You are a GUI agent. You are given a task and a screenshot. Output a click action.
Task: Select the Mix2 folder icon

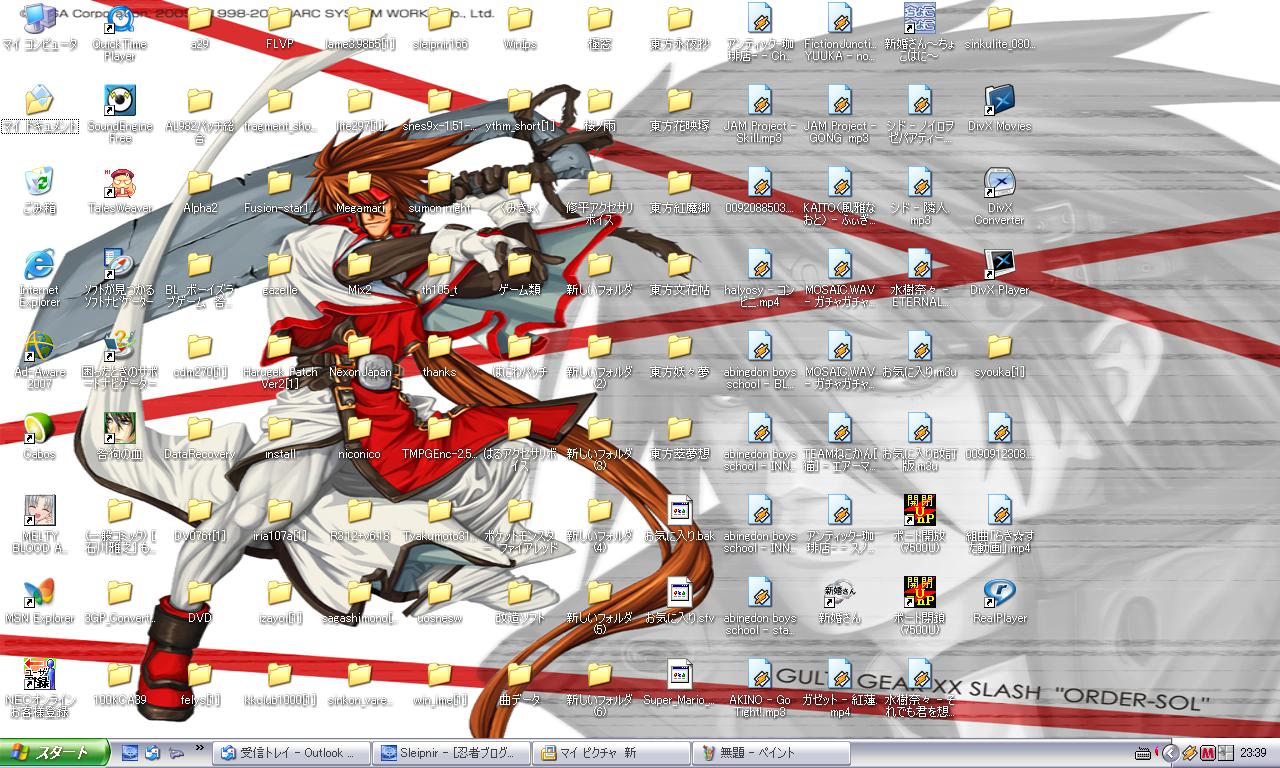pyautogui.click(x=360, y=275)
